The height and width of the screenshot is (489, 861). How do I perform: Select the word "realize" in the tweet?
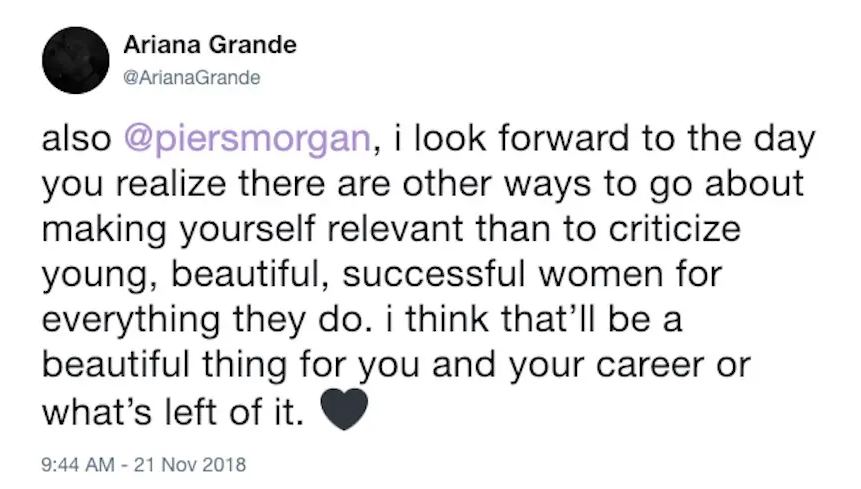[x=171, y=184]
